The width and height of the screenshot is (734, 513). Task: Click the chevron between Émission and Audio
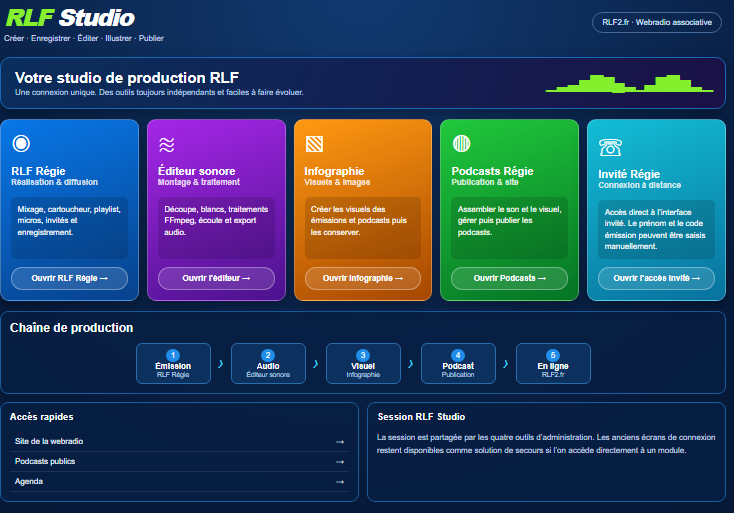[x=221, y=364]
